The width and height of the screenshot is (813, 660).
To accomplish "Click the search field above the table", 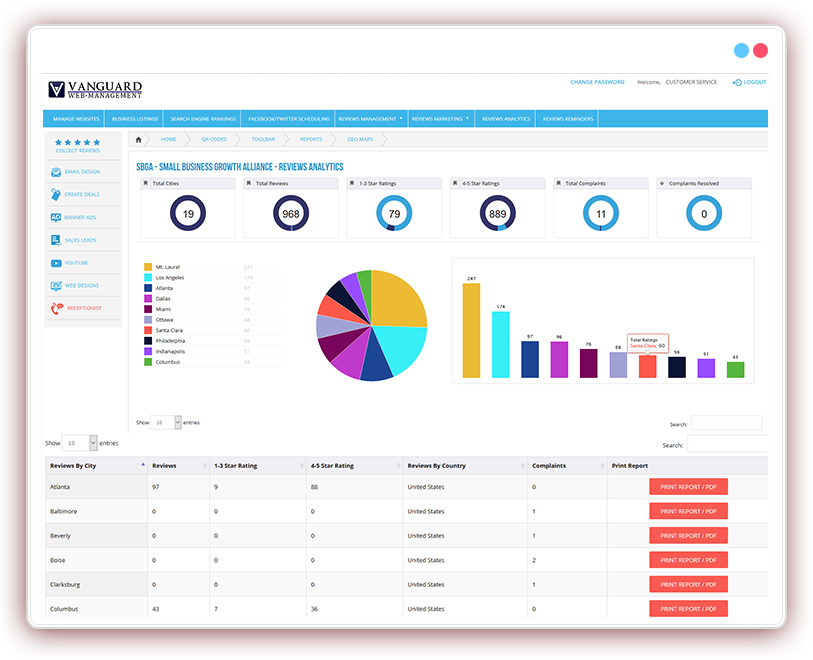I will 727,444.
